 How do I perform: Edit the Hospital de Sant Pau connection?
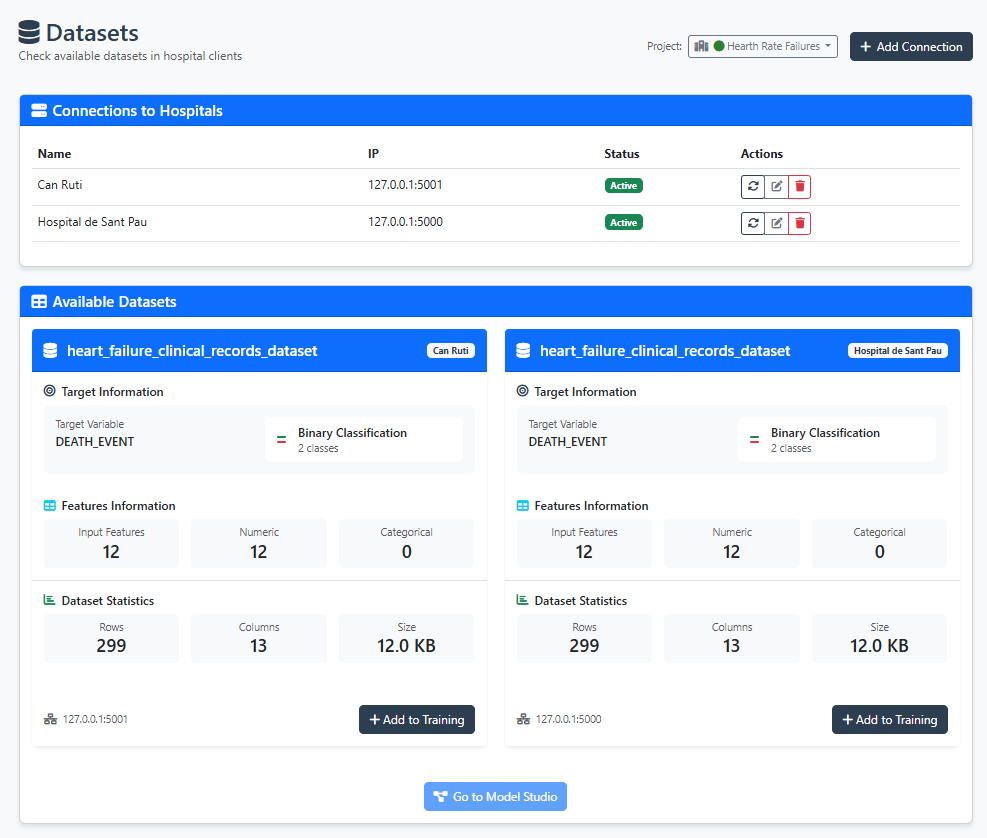[x=776, y=222]
